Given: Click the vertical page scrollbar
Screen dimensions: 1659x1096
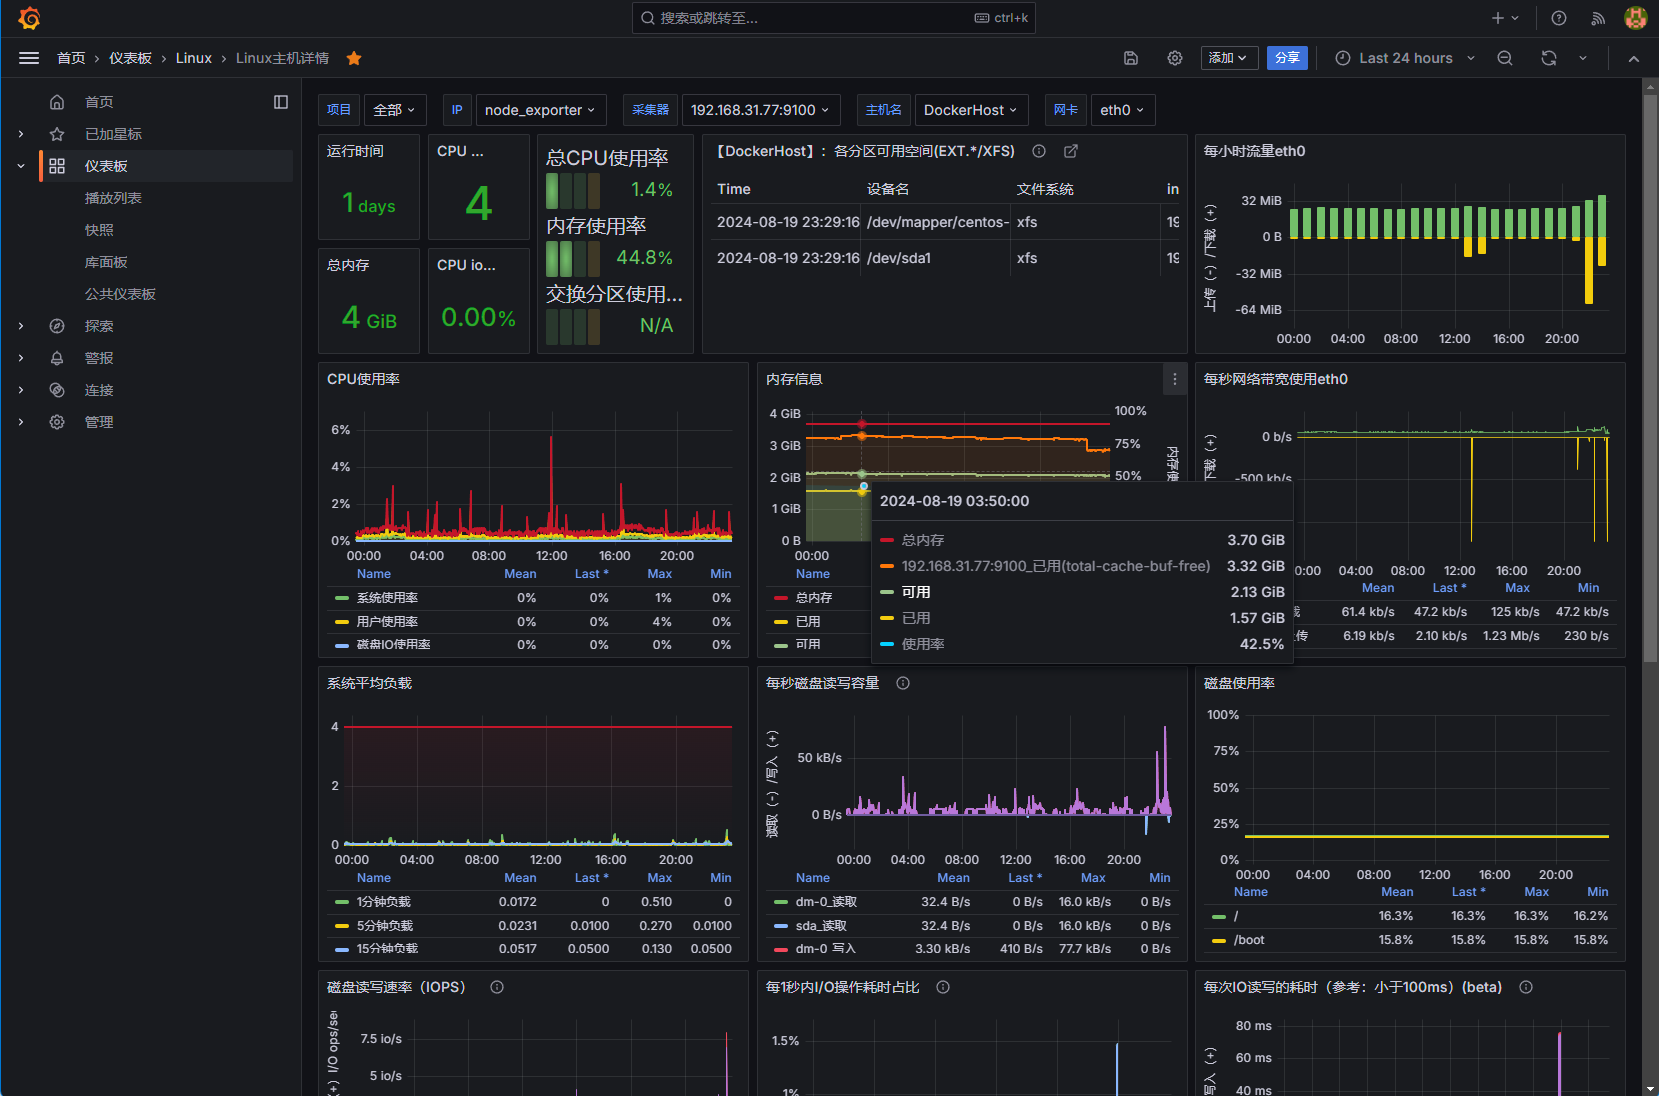Looking at the screenshot, I should click(1650, 380).
